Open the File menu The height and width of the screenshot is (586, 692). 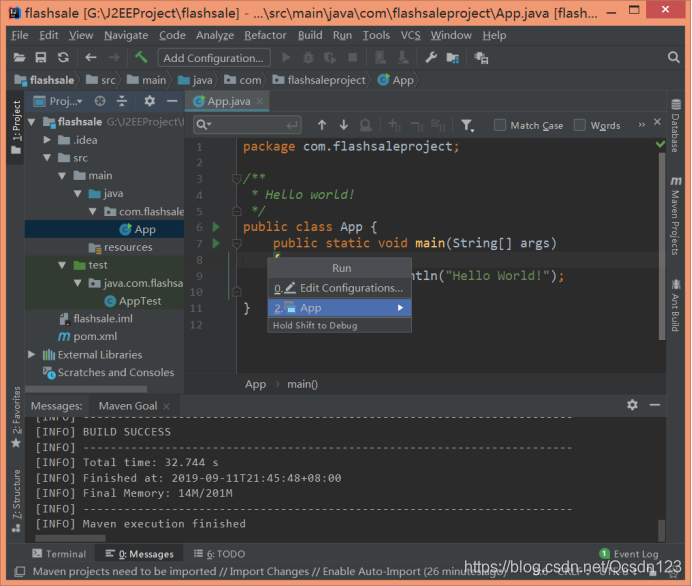20,35
